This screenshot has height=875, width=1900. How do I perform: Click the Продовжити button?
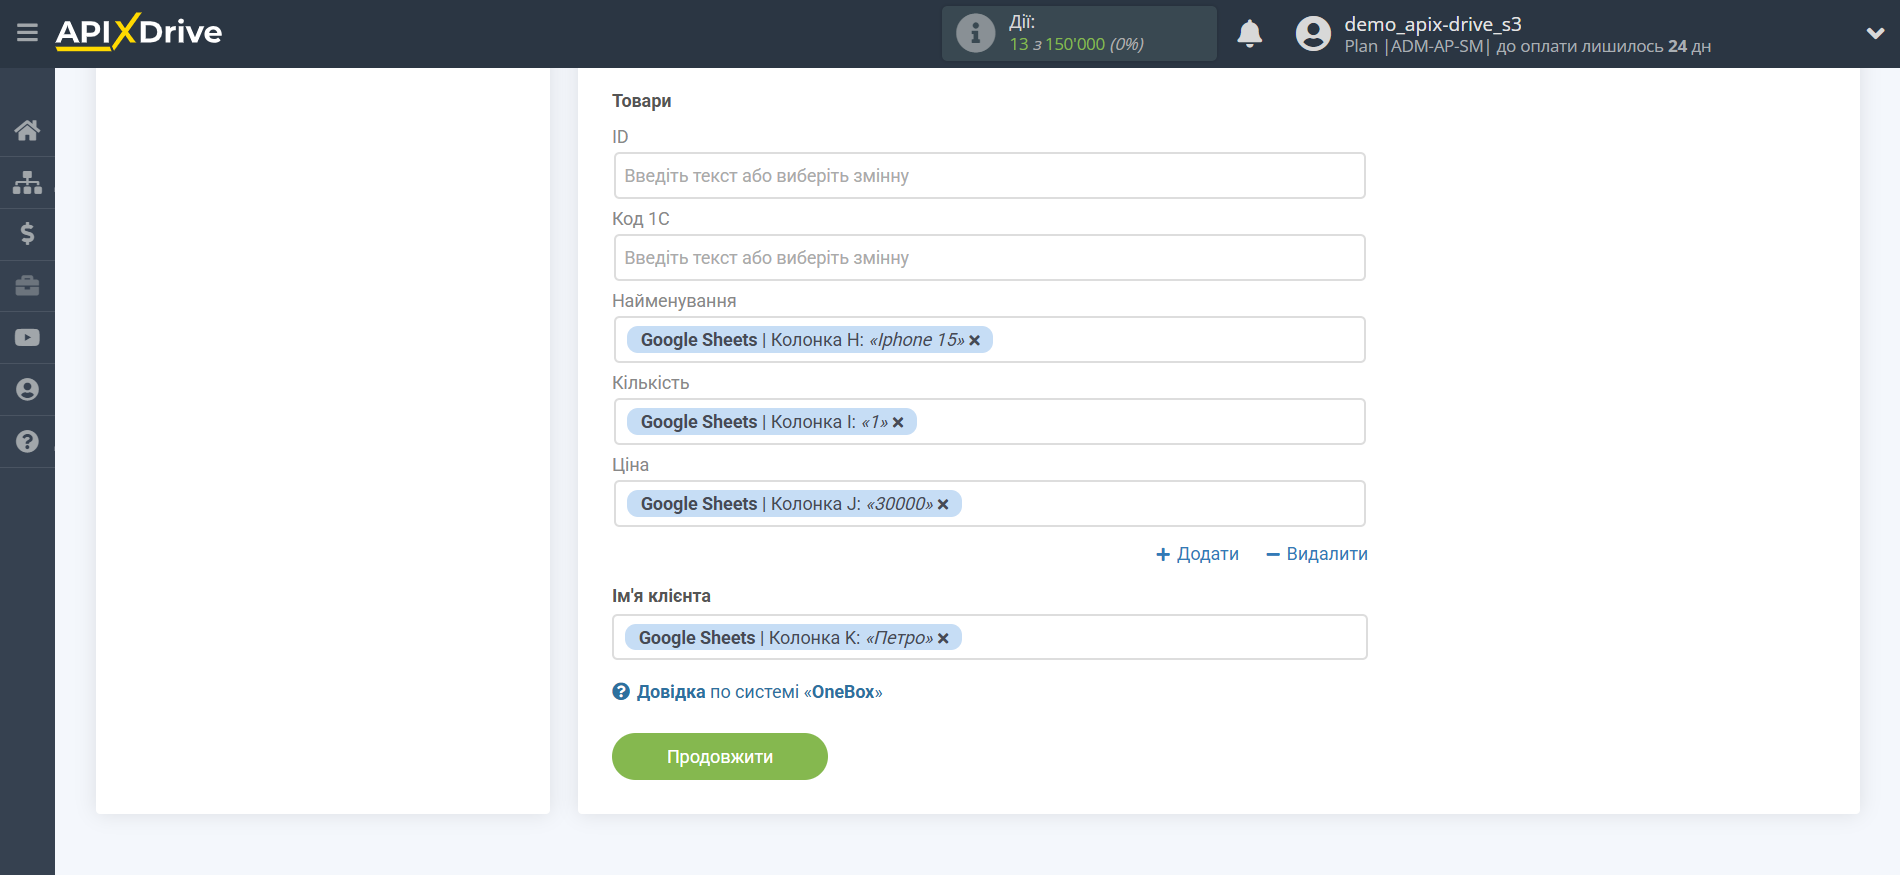720,757
